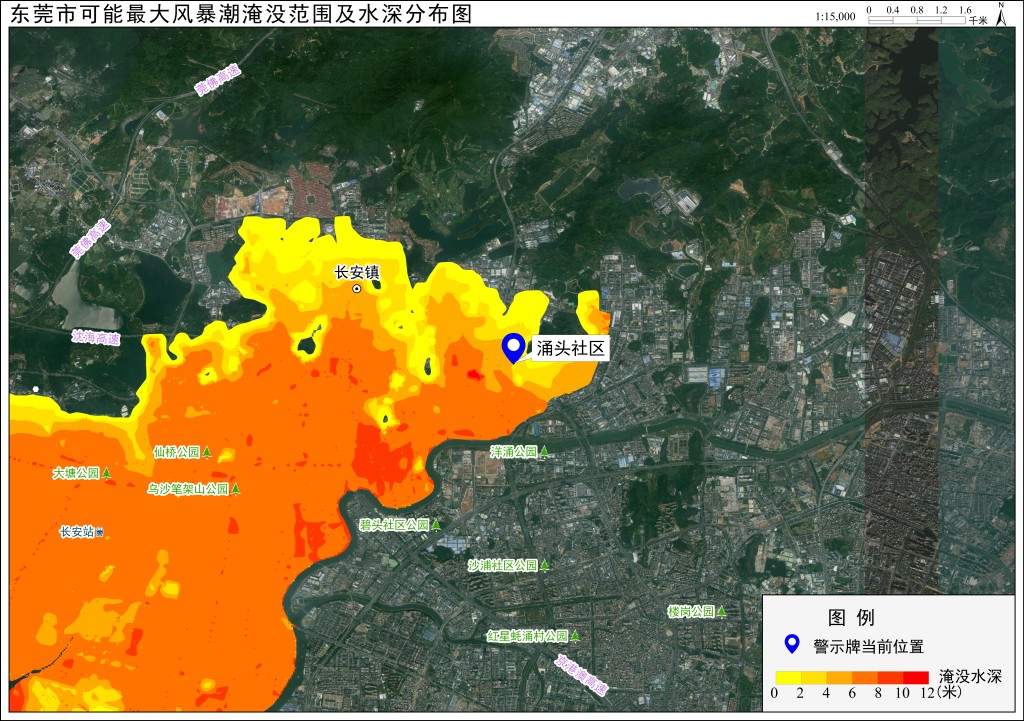Click the 仙桥公园 park tree icon
The height and width of the screenshot is (721, 1024).
[x=207, y=452]
